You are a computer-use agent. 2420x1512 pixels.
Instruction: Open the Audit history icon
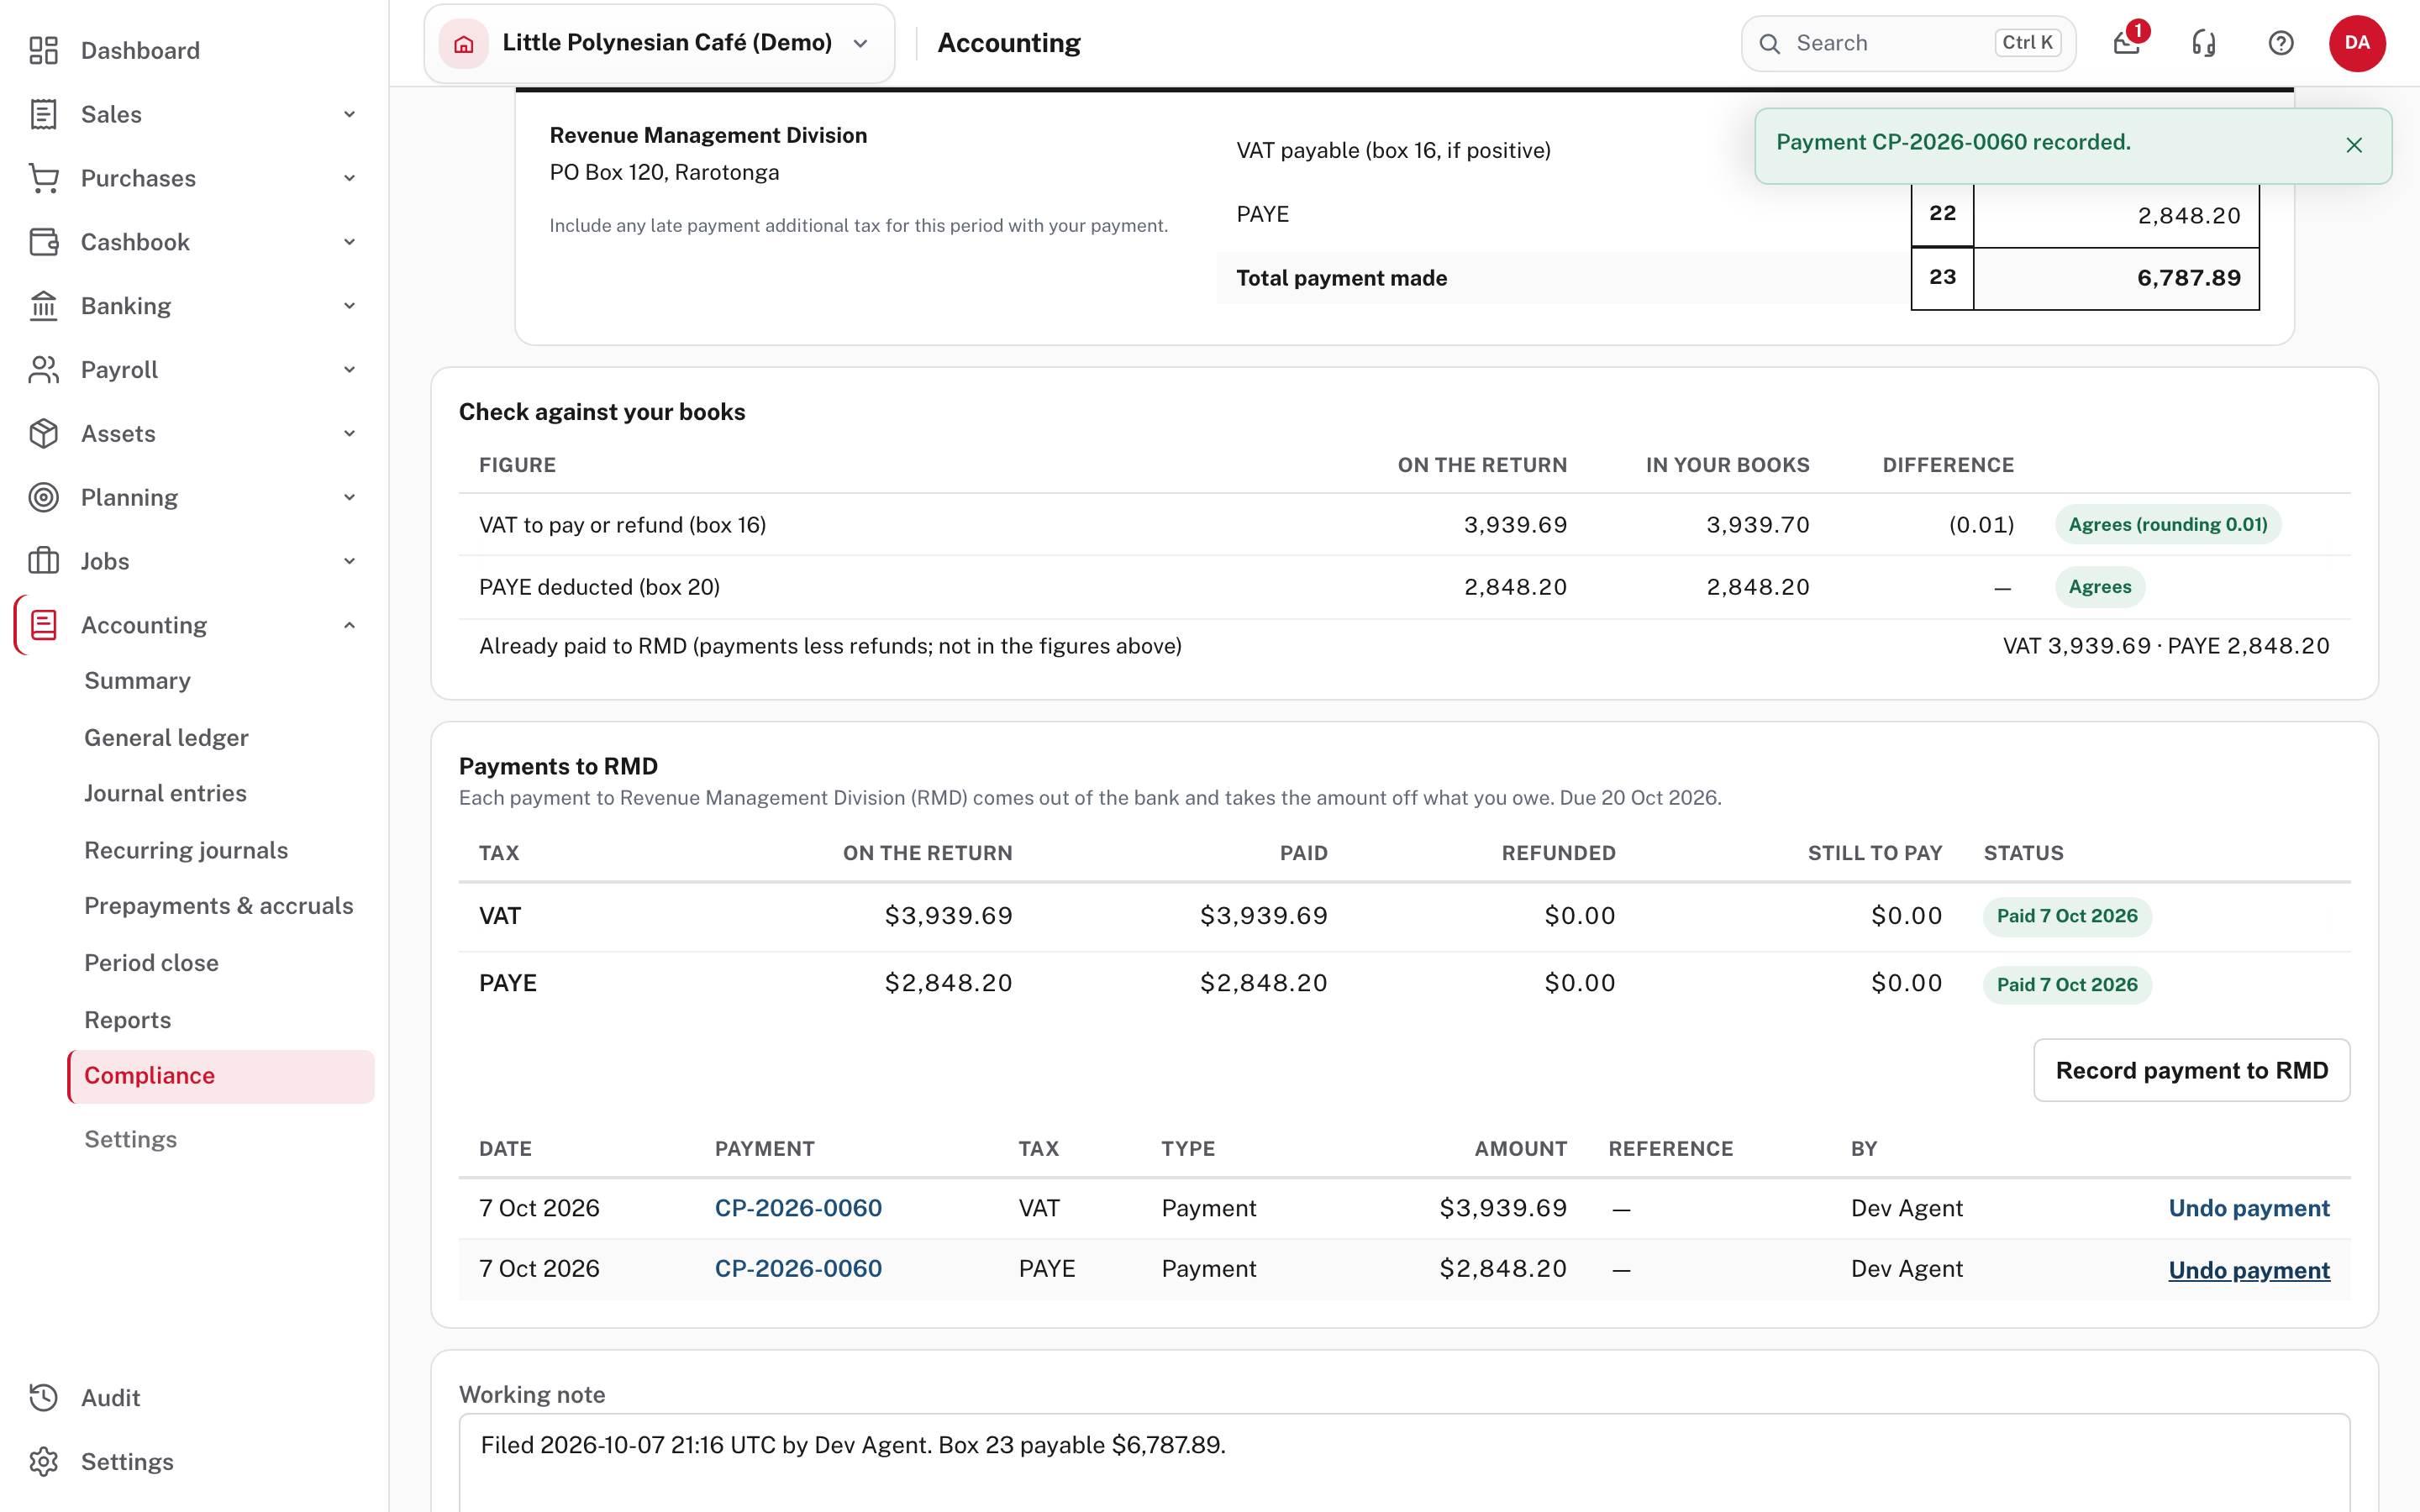coord(43,1397)
